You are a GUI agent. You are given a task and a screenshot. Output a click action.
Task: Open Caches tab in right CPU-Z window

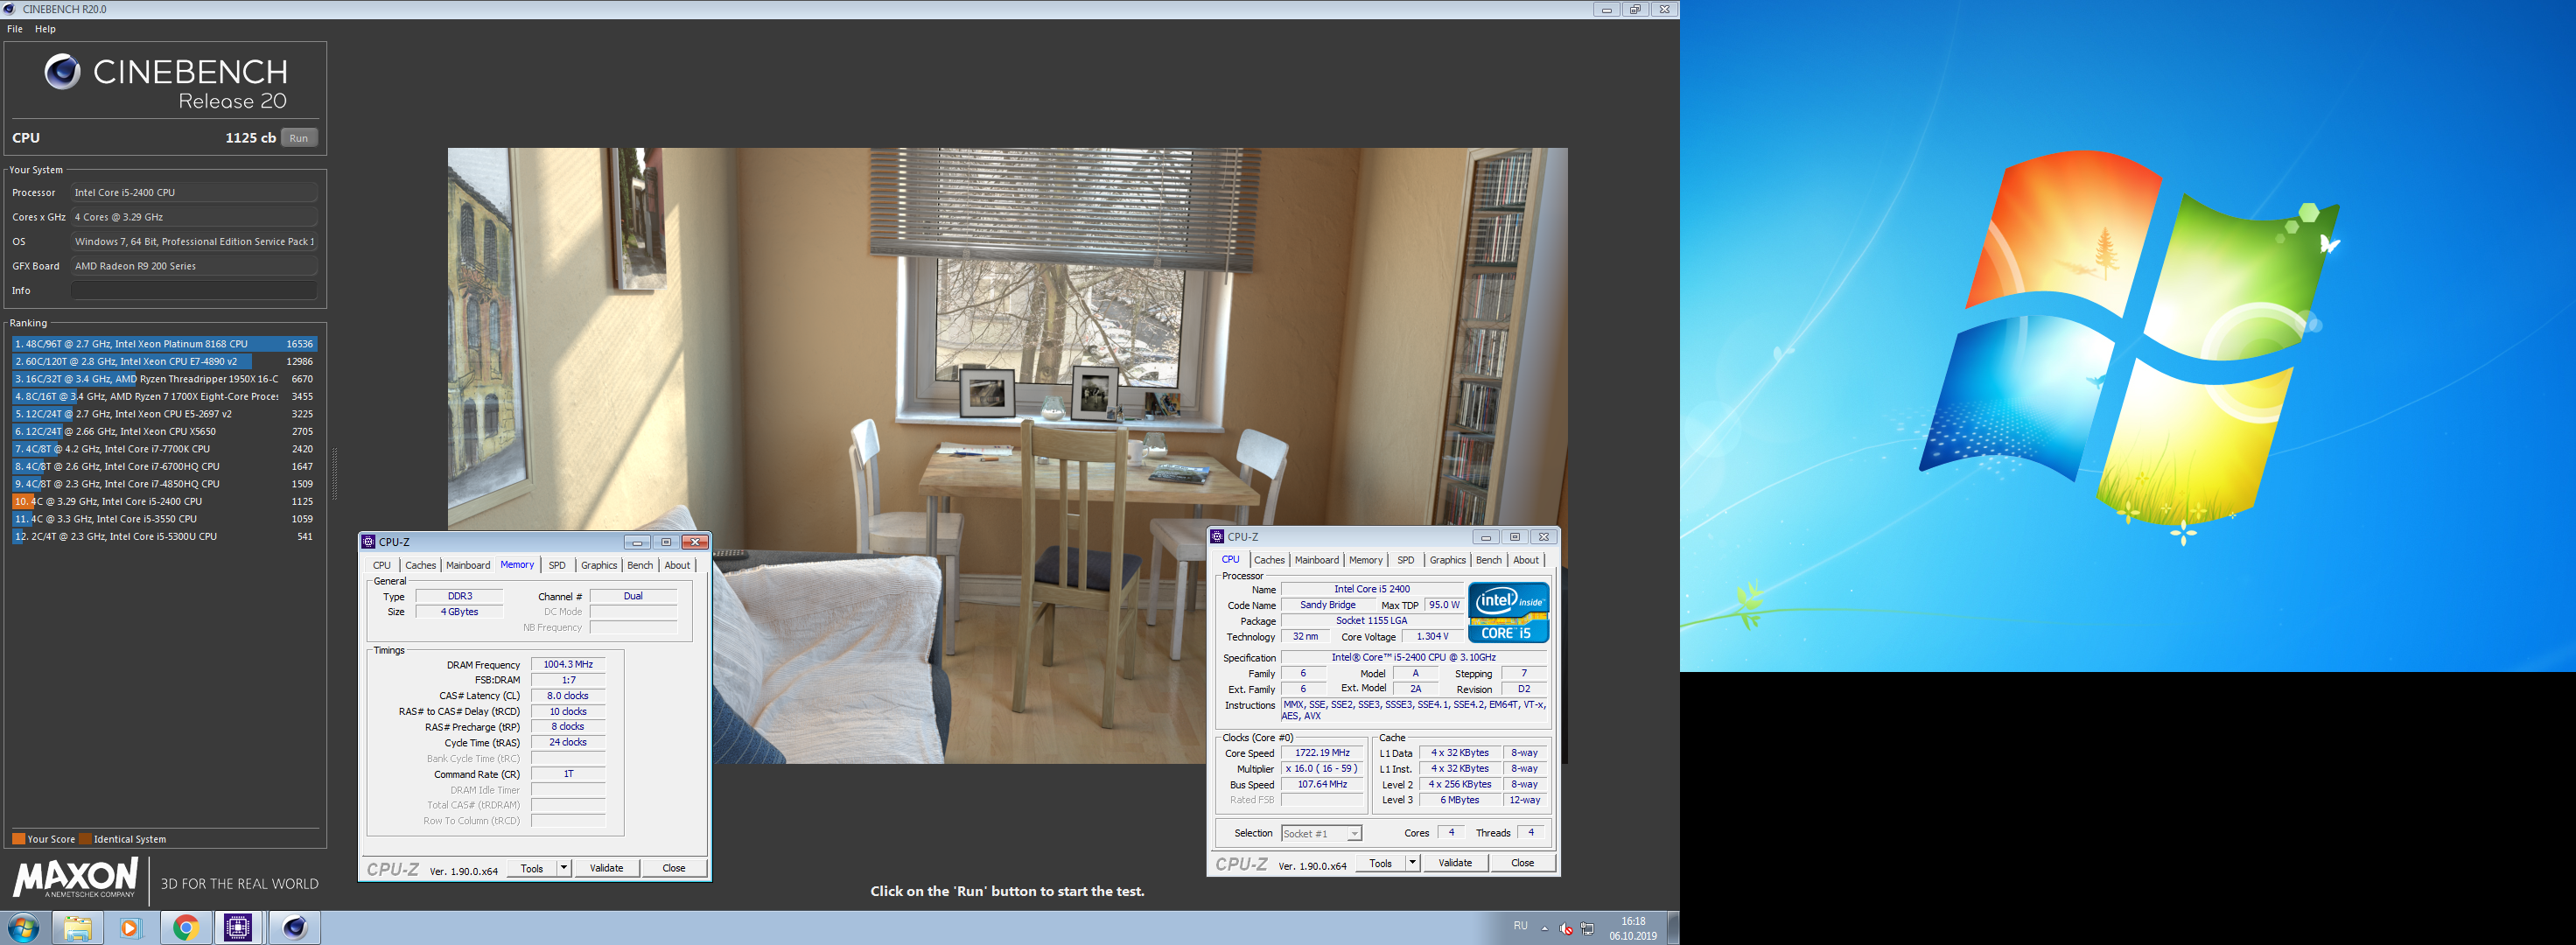pyautogui.click(x=1269, y=560)
